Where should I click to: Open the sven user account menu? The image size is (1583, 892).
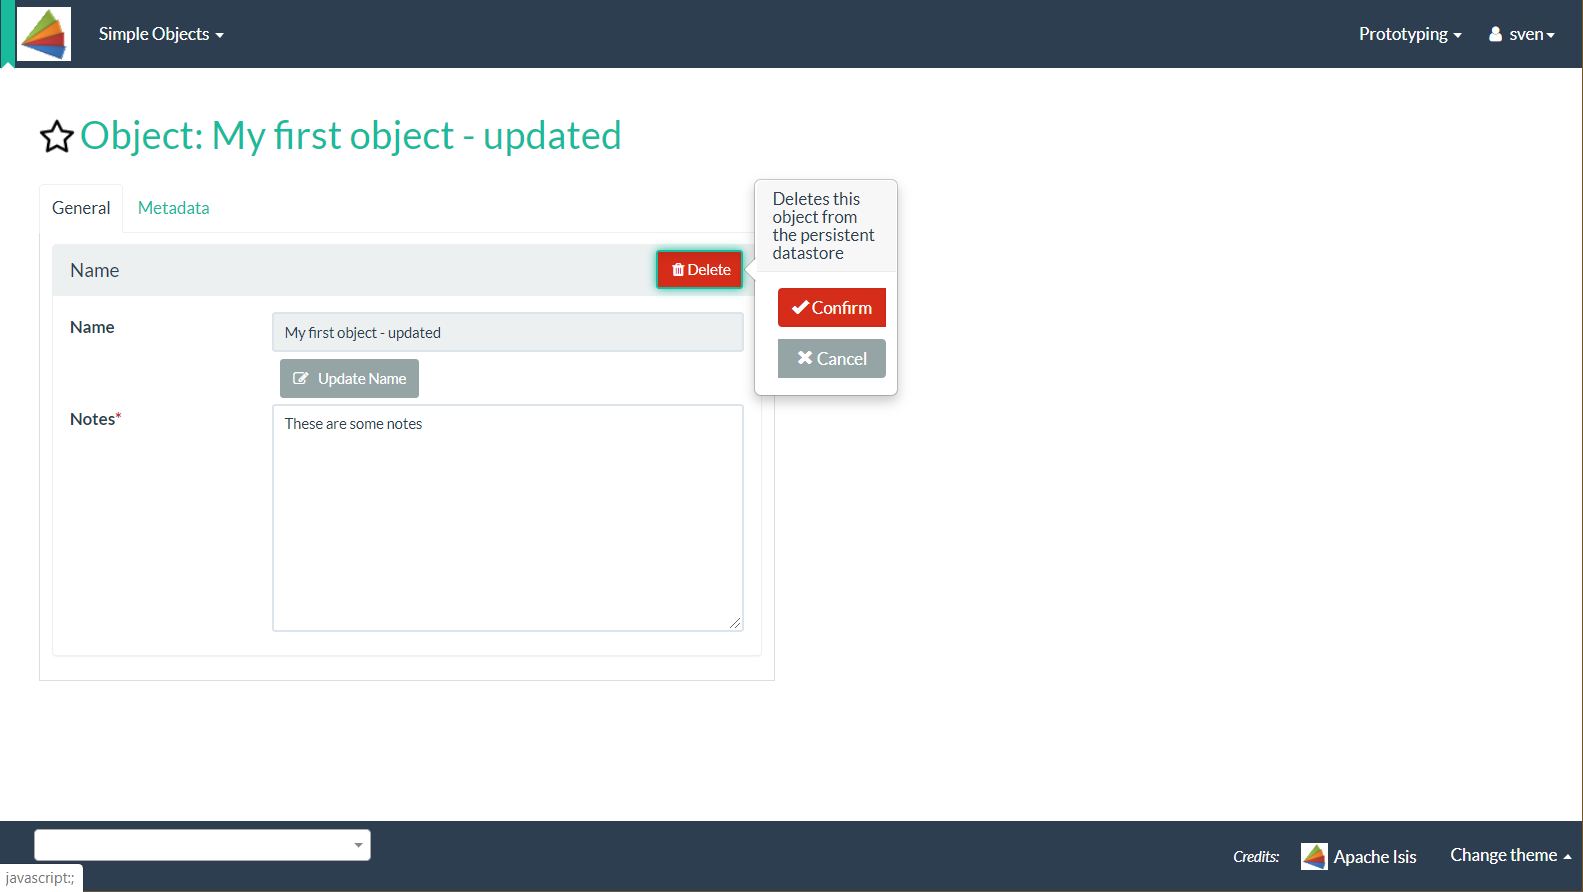1521,34
